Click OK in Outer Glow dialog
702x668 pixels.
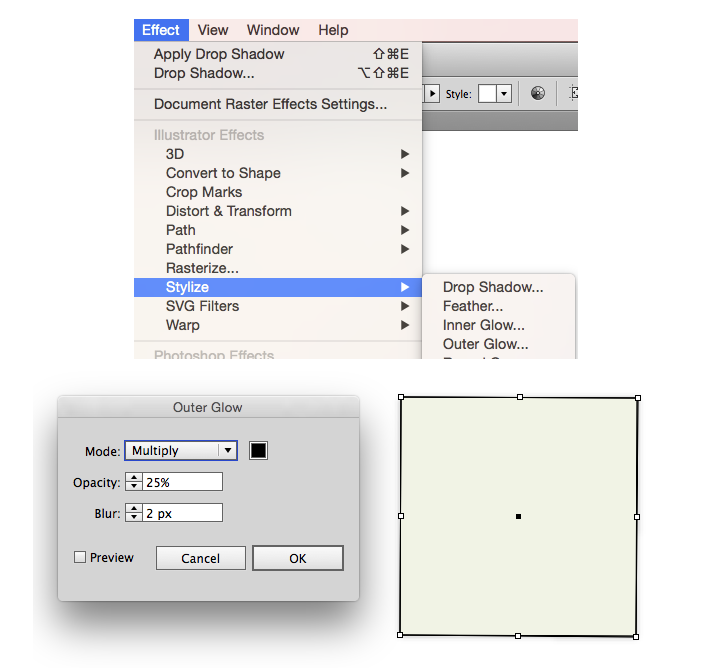tap(298, 558)
